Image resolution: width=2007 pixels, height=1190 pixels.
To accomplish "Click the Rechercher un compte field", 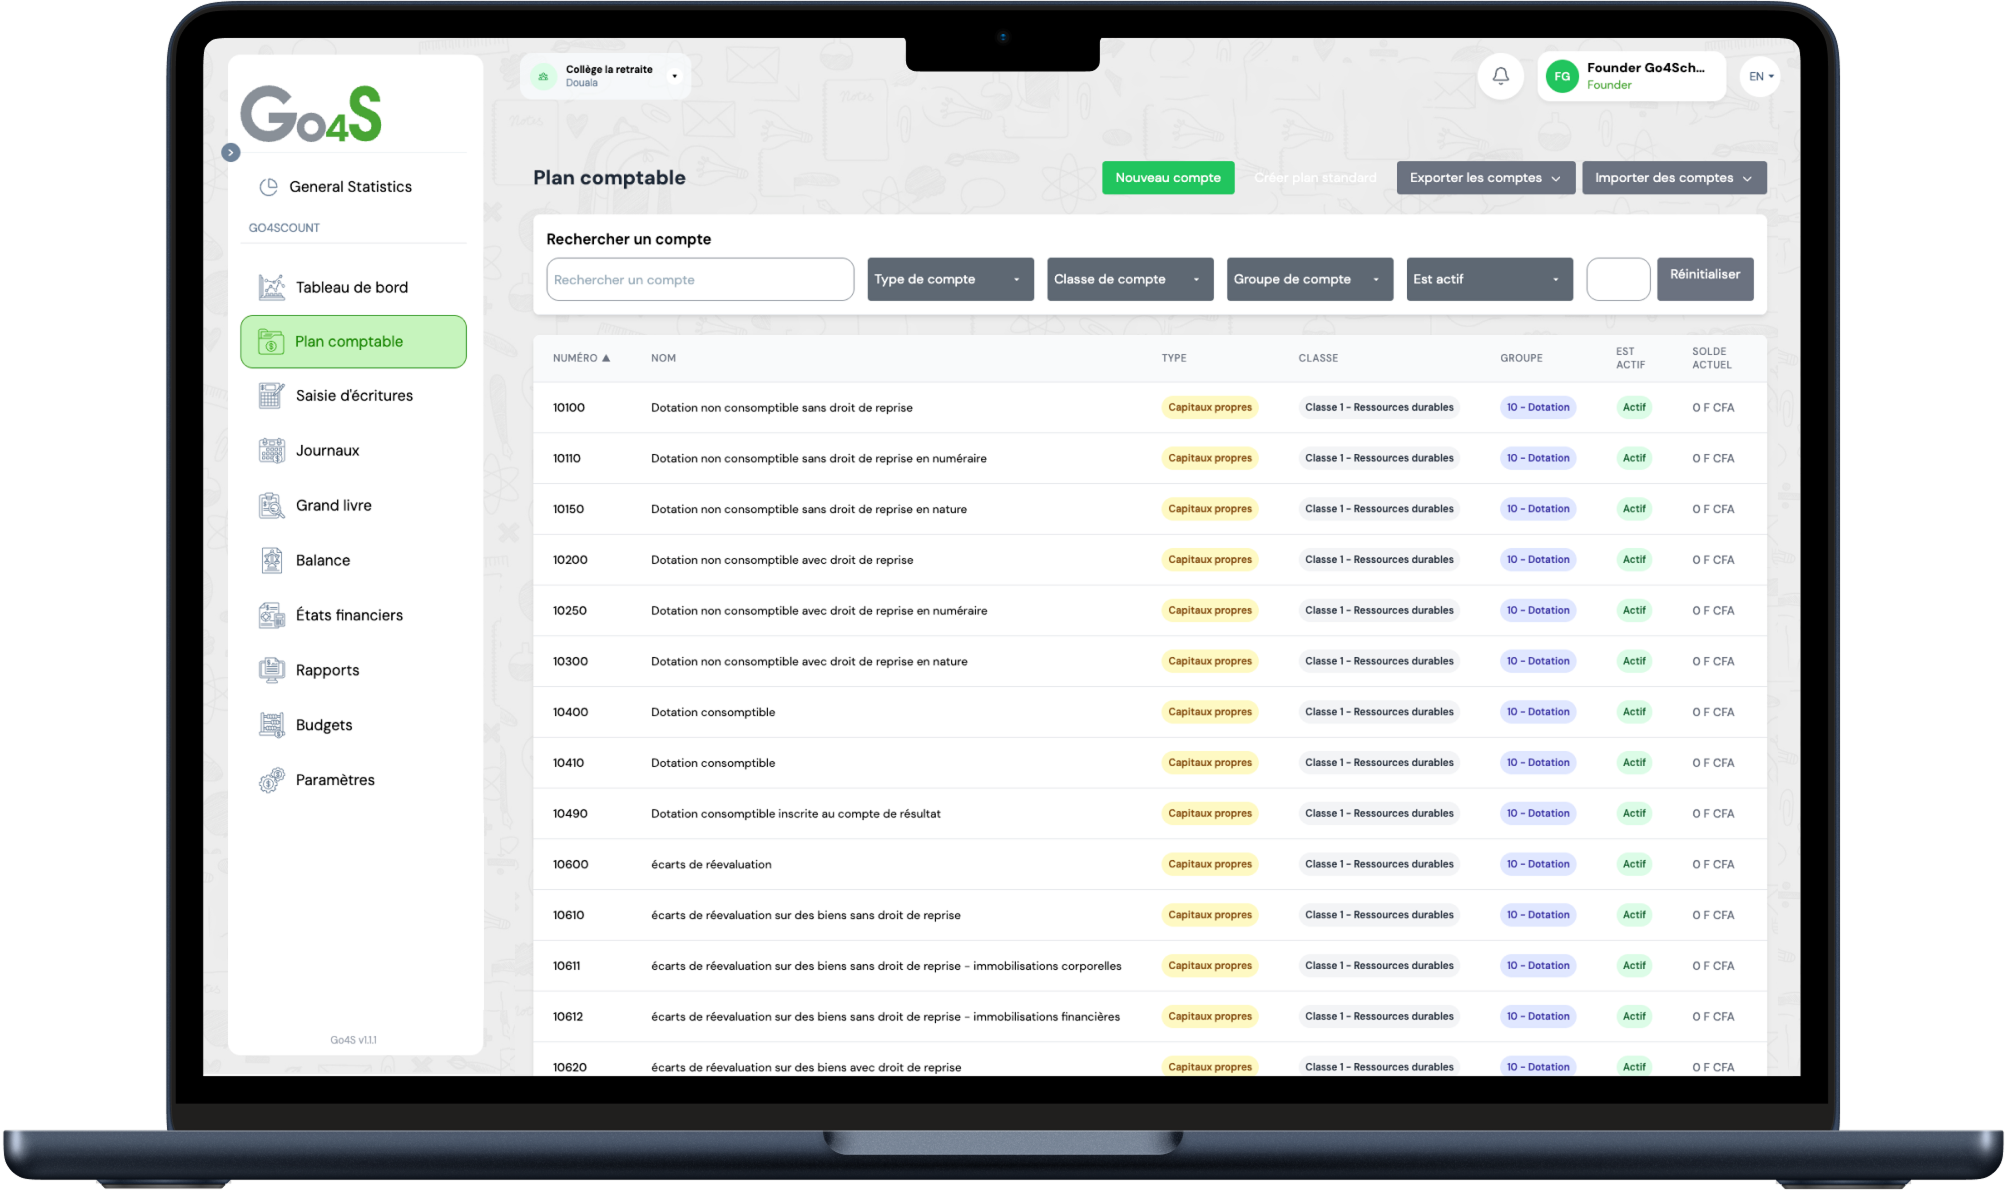I will coord(699,280).
